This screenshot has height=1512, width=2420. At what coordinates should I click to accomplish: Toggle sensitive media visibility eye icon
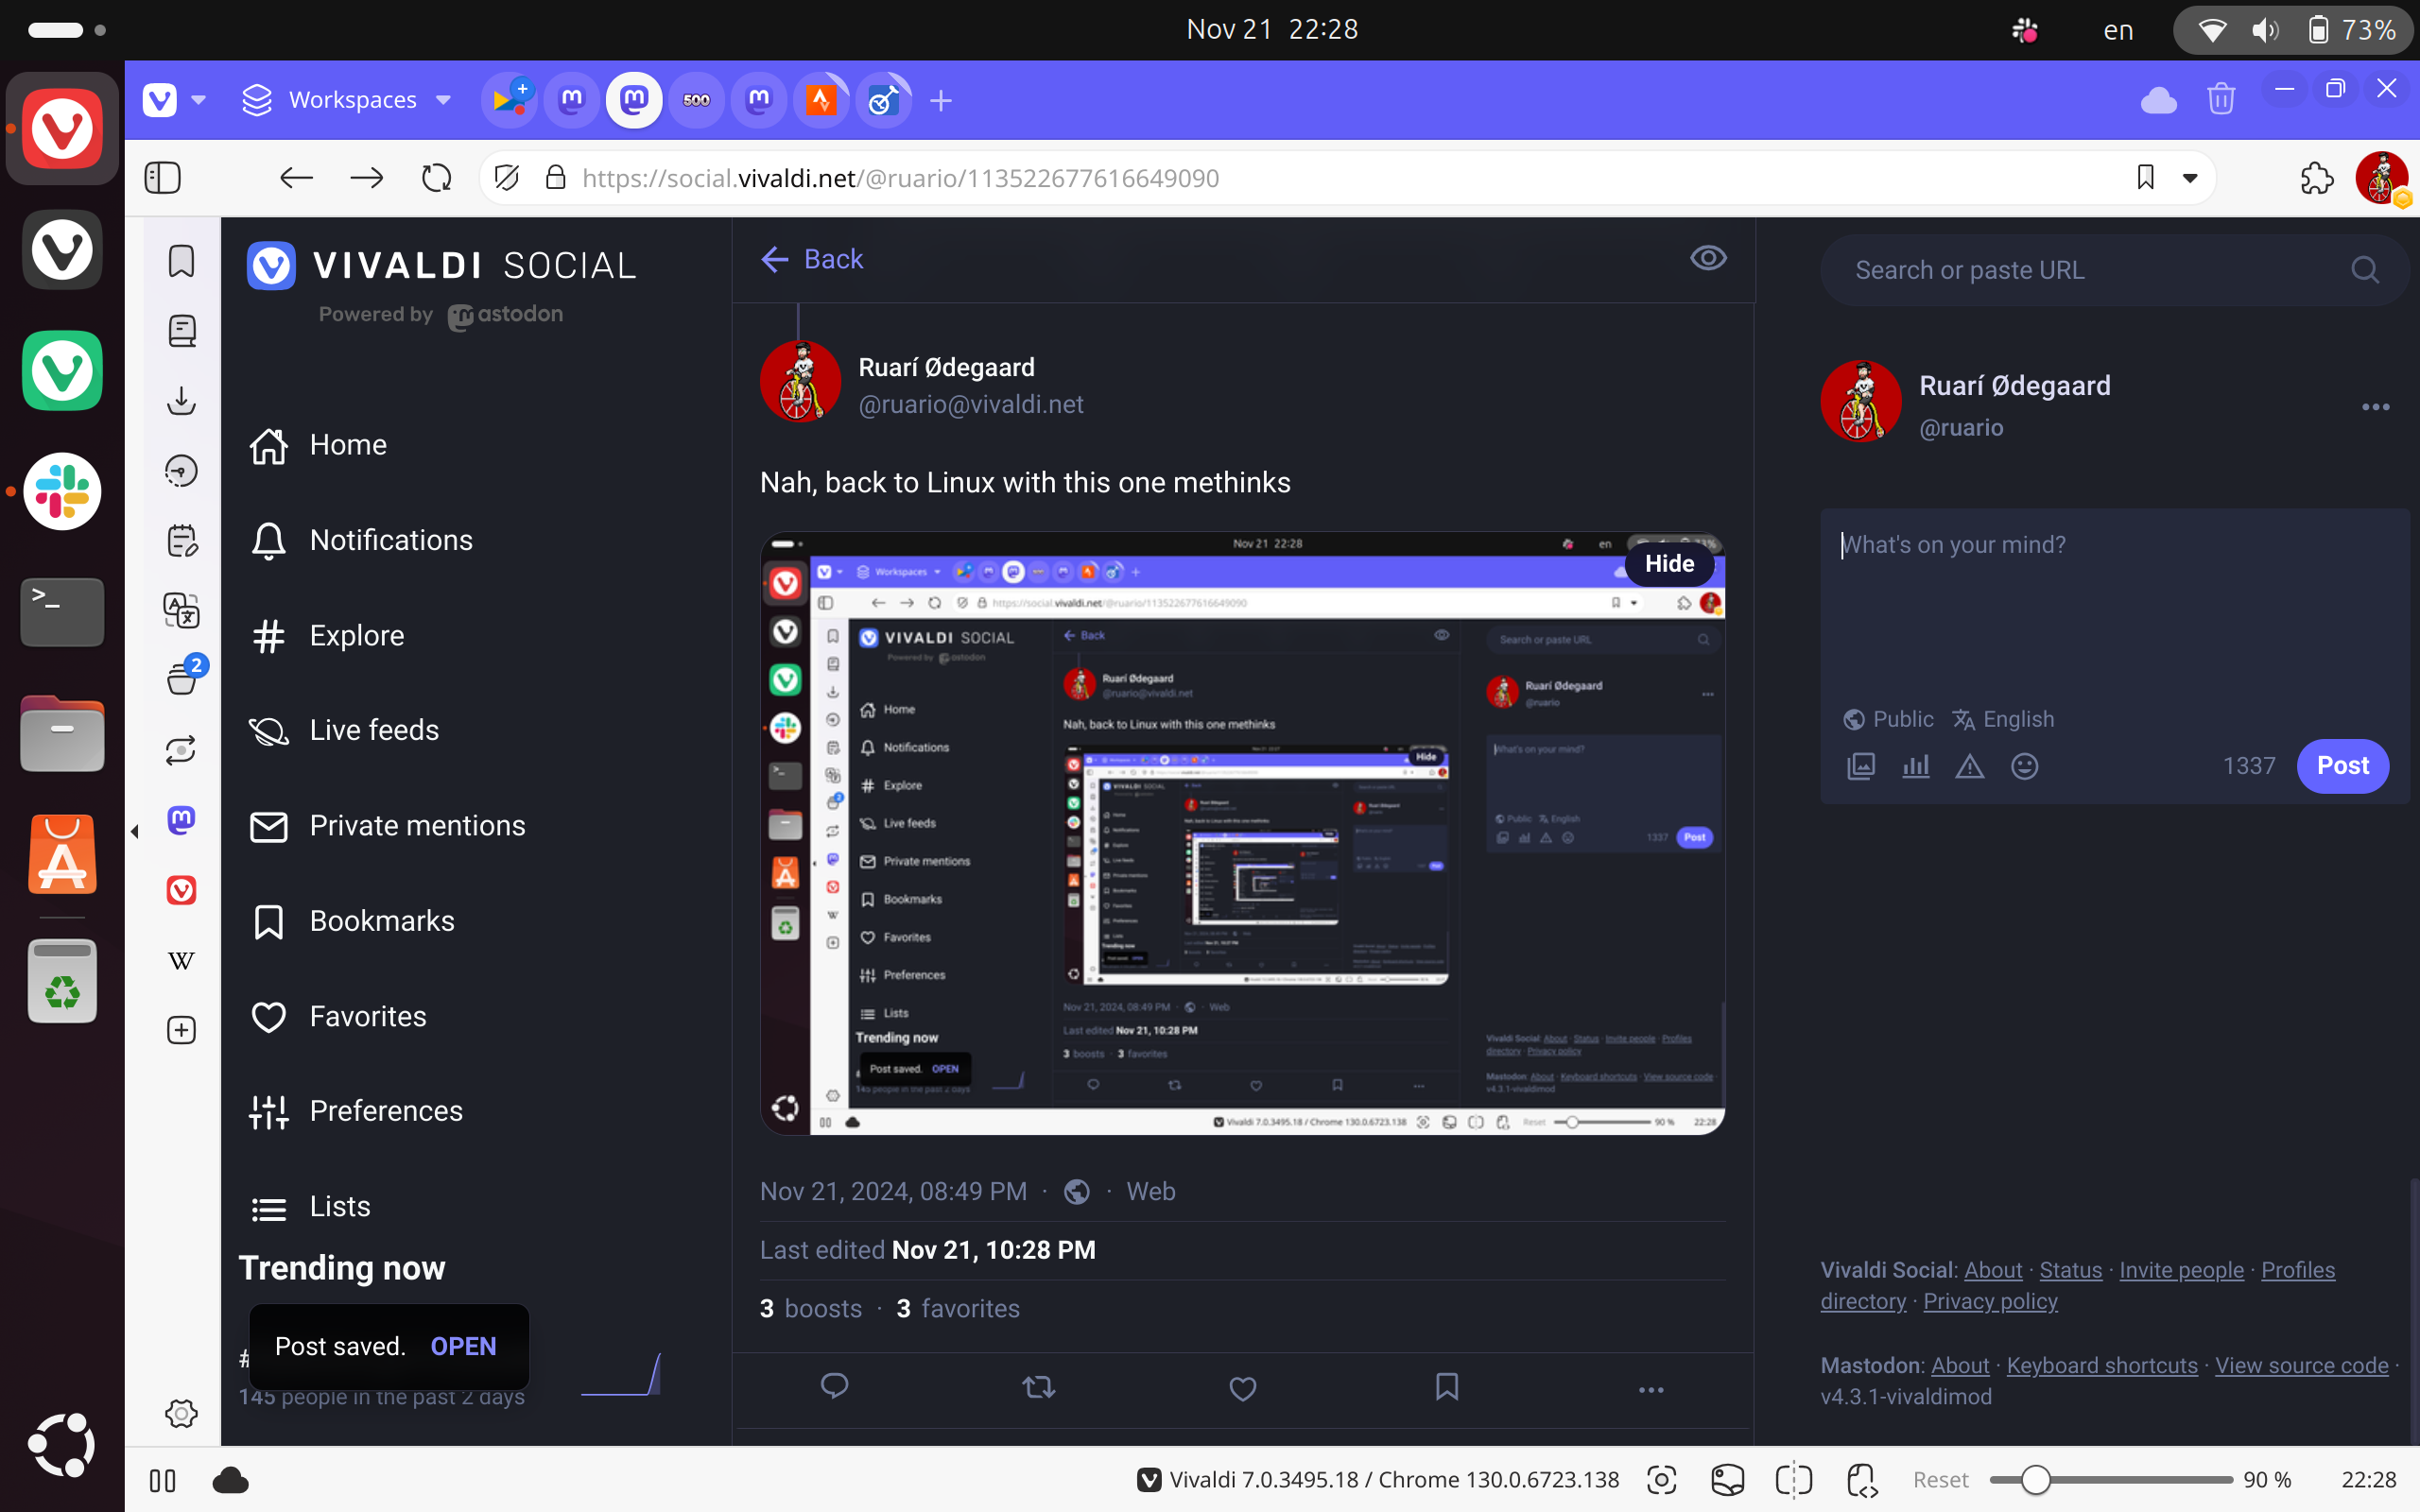[x=1708, y=259]
